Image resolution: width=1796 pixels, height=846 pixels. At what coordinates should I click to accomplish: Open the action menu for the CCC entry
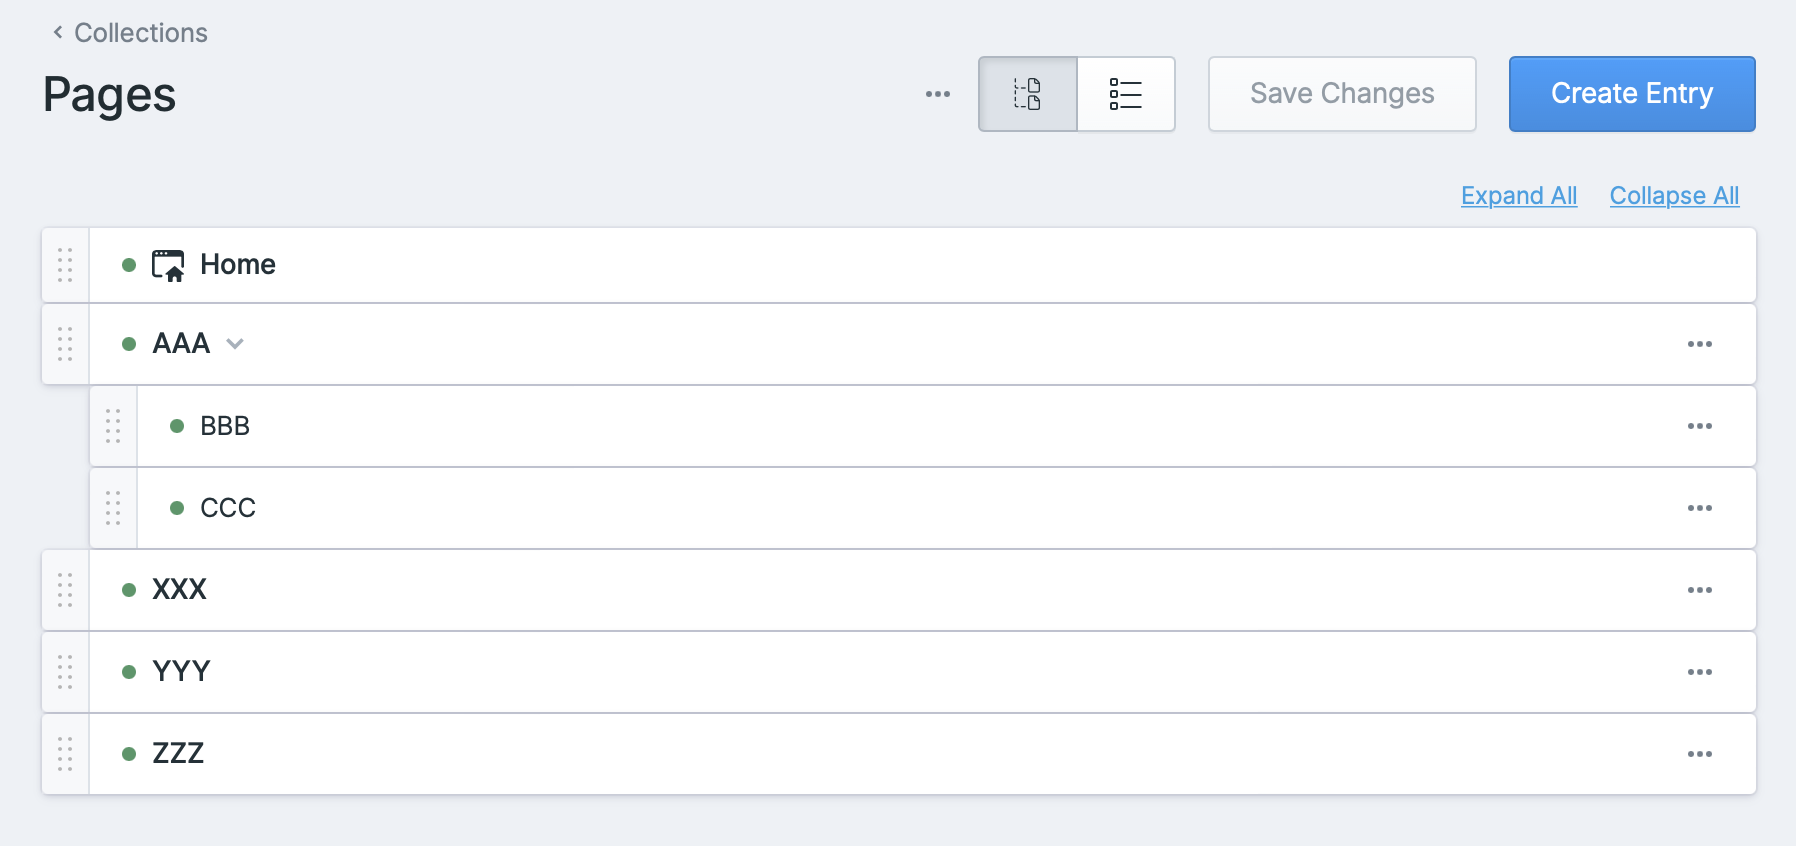pos(1700,507)
